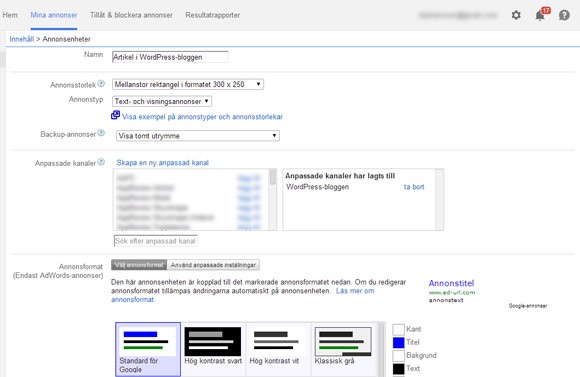Show help for Backup-annonser

[101, 133]
